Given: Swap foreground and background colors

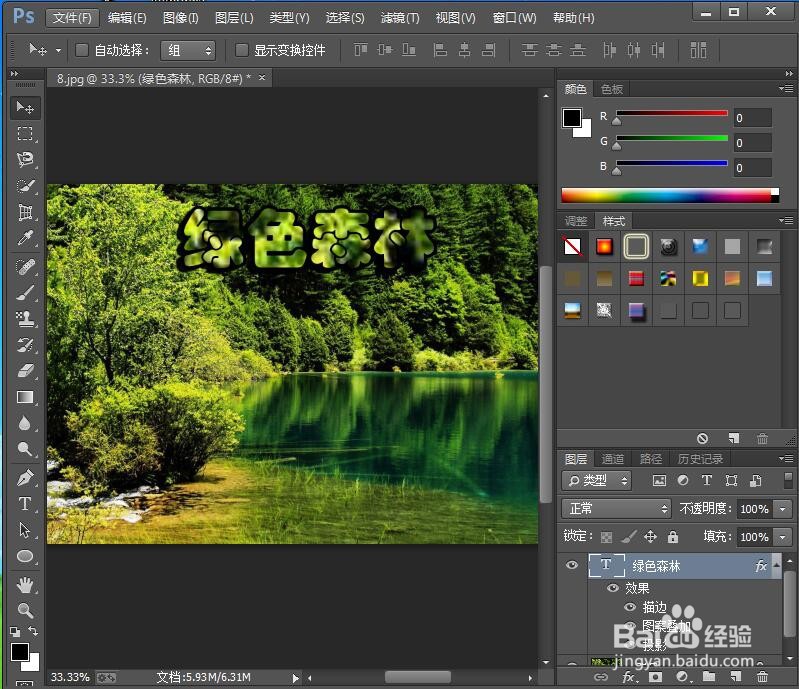Looking at the screenshot, I should coord(33,631).
